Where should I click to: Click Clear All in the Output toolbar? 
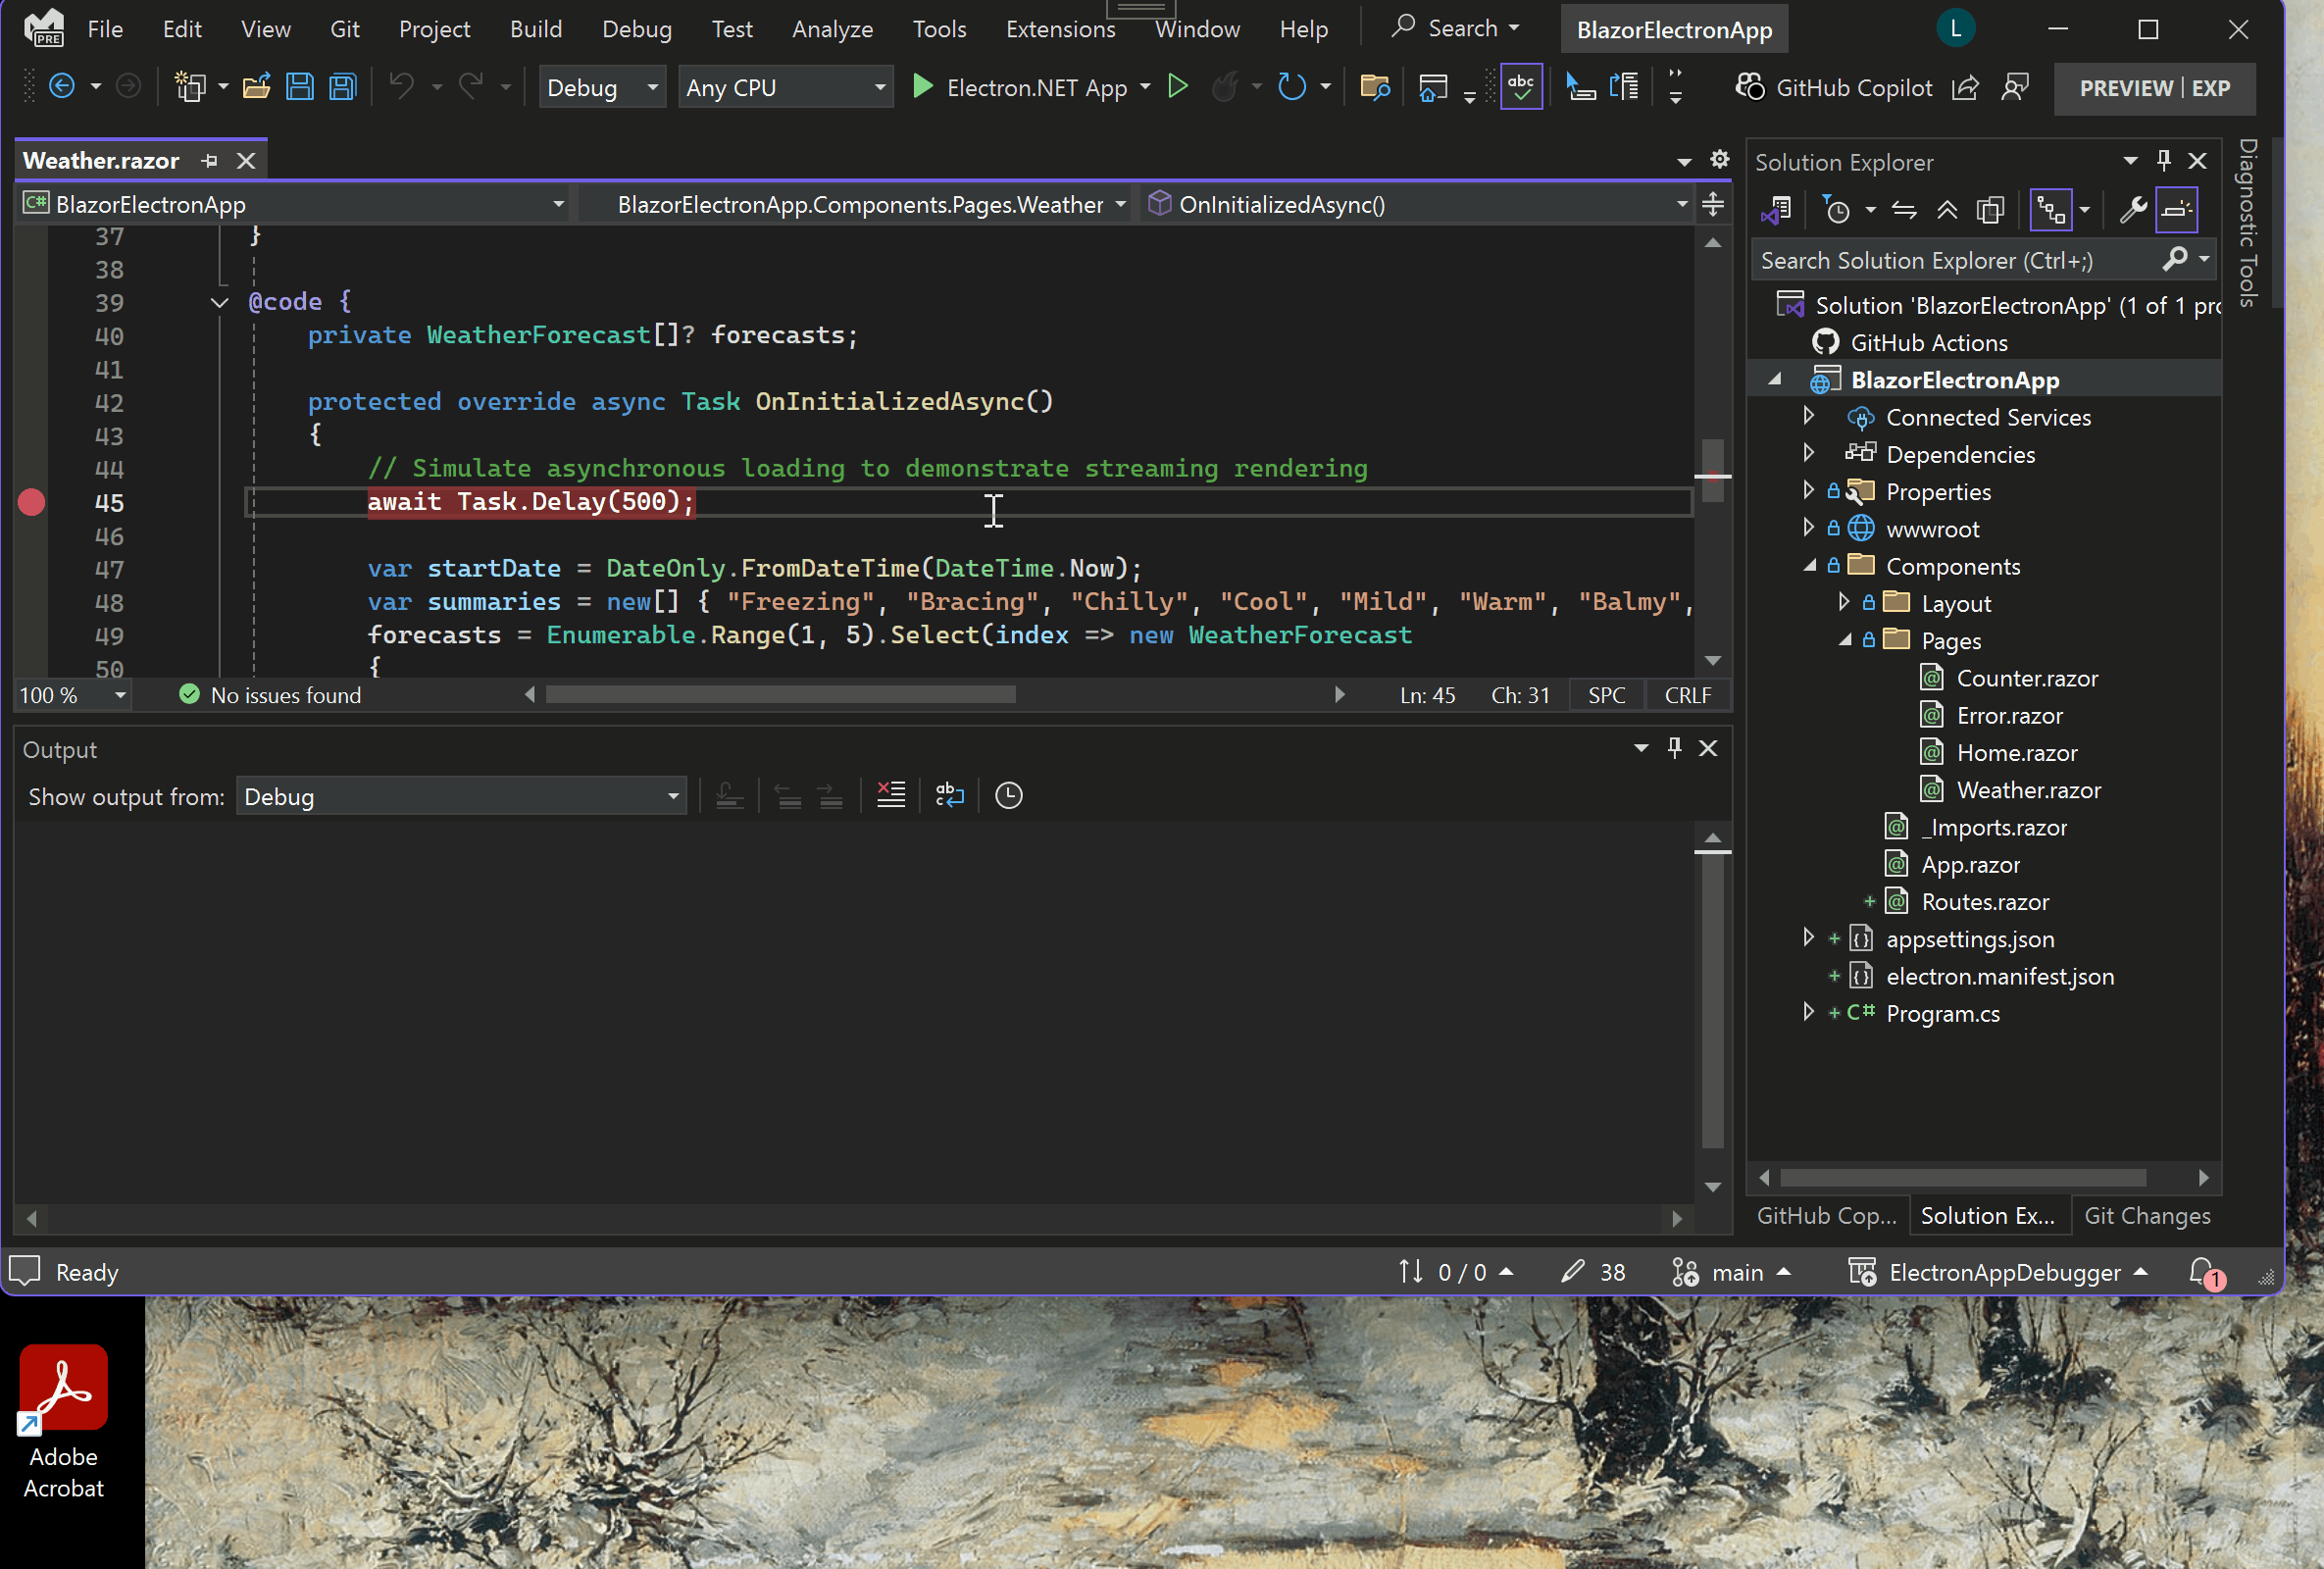point(890,796)
